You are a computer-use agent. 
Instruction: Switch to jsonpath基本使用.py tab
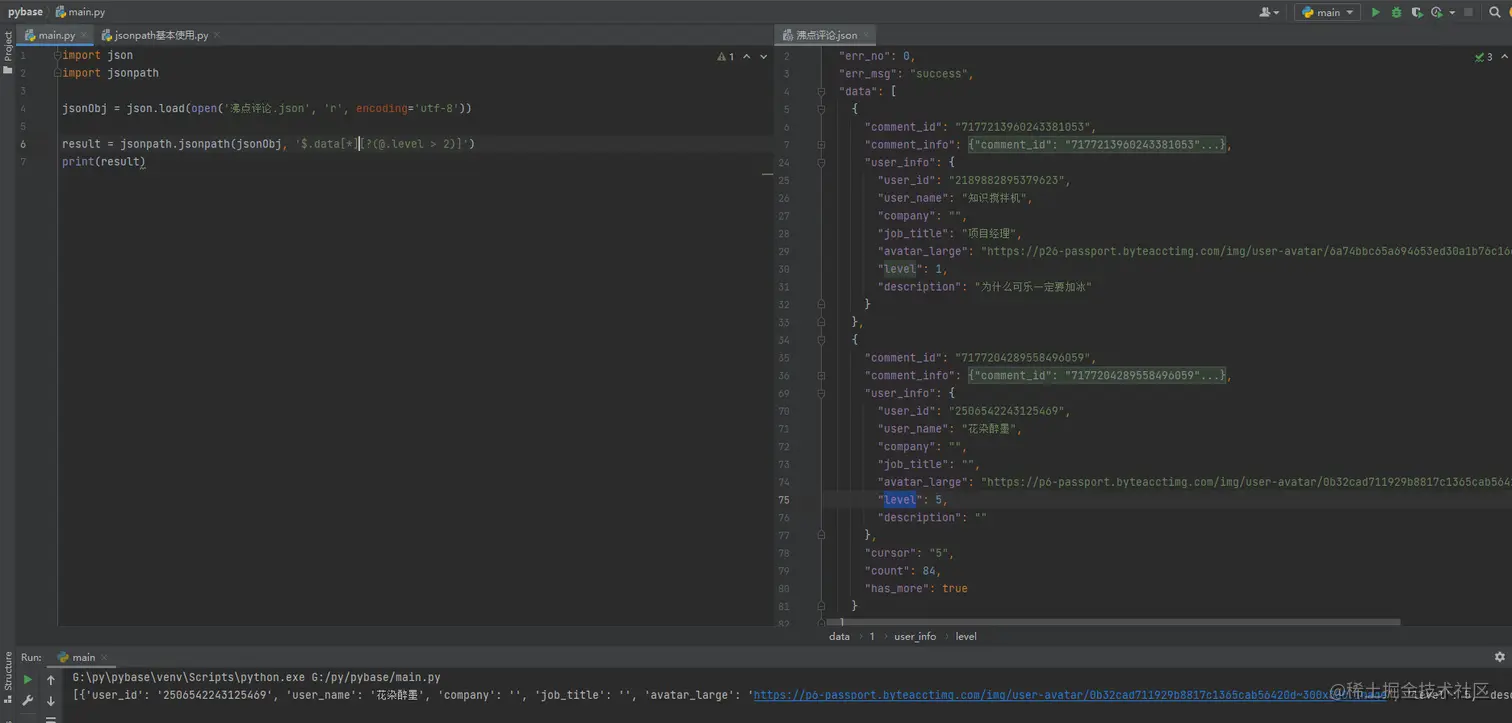tap(161, 35)
